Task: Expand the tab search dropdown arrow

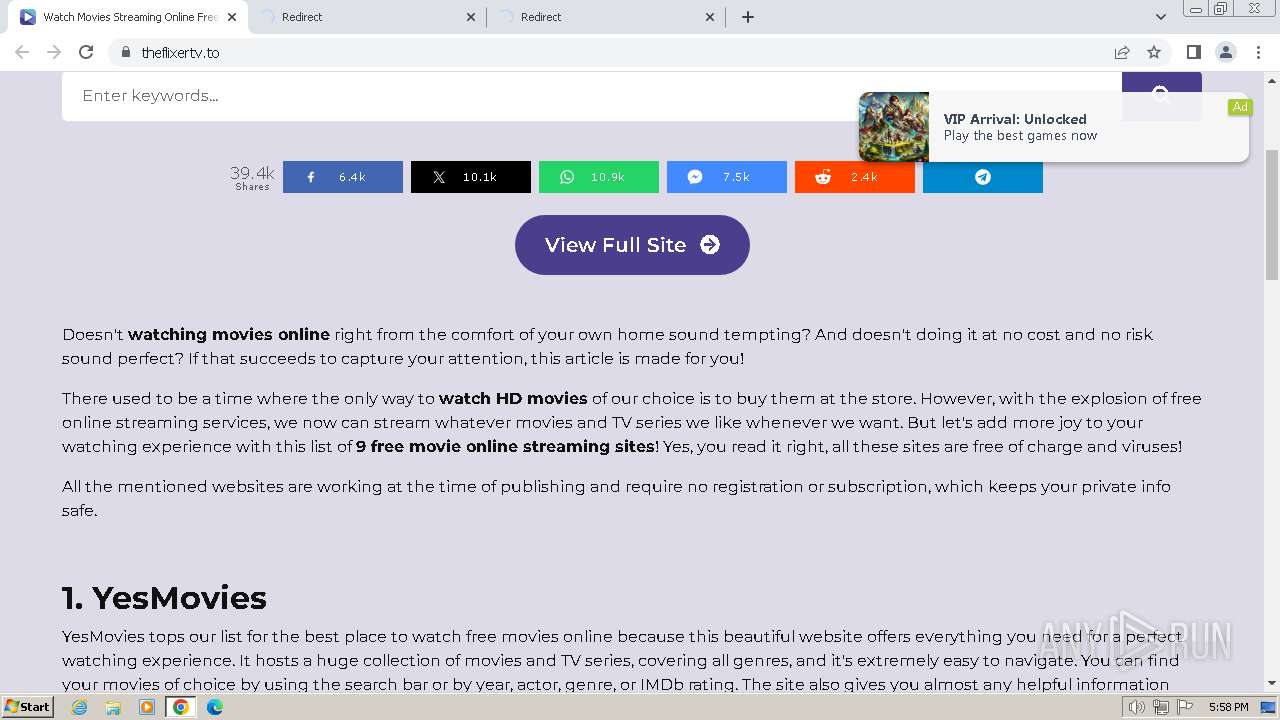Action: [1161, 17]
